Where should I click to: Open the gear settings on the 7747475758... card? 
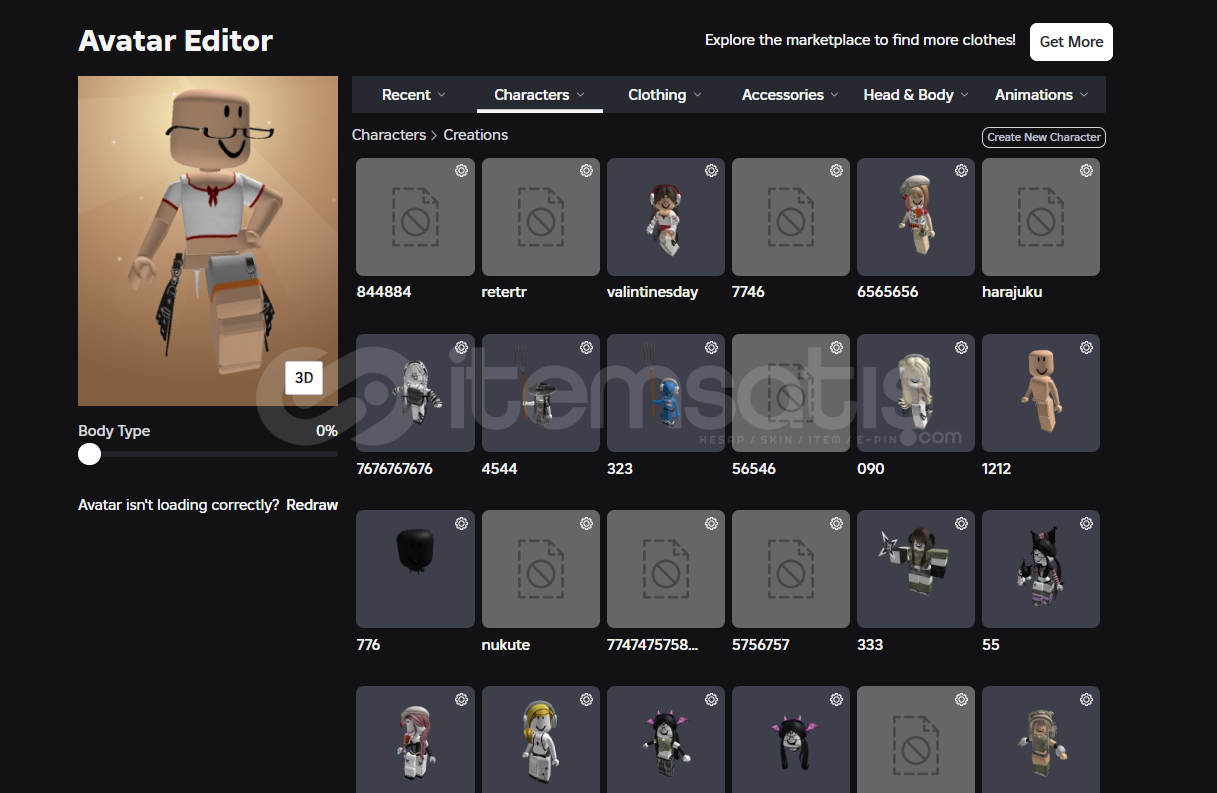[711, 523]
